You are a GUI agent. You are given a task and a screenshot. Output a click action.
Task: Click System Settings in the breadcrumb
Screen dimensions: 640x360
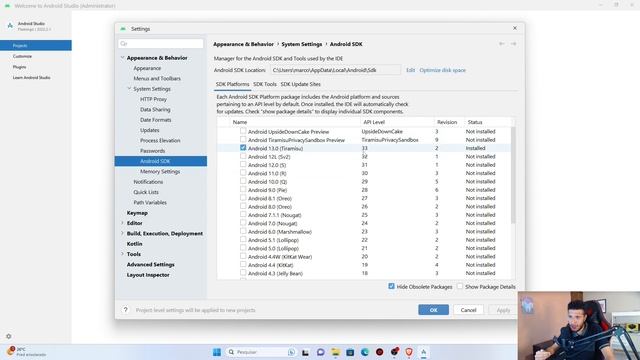point(302,44)
